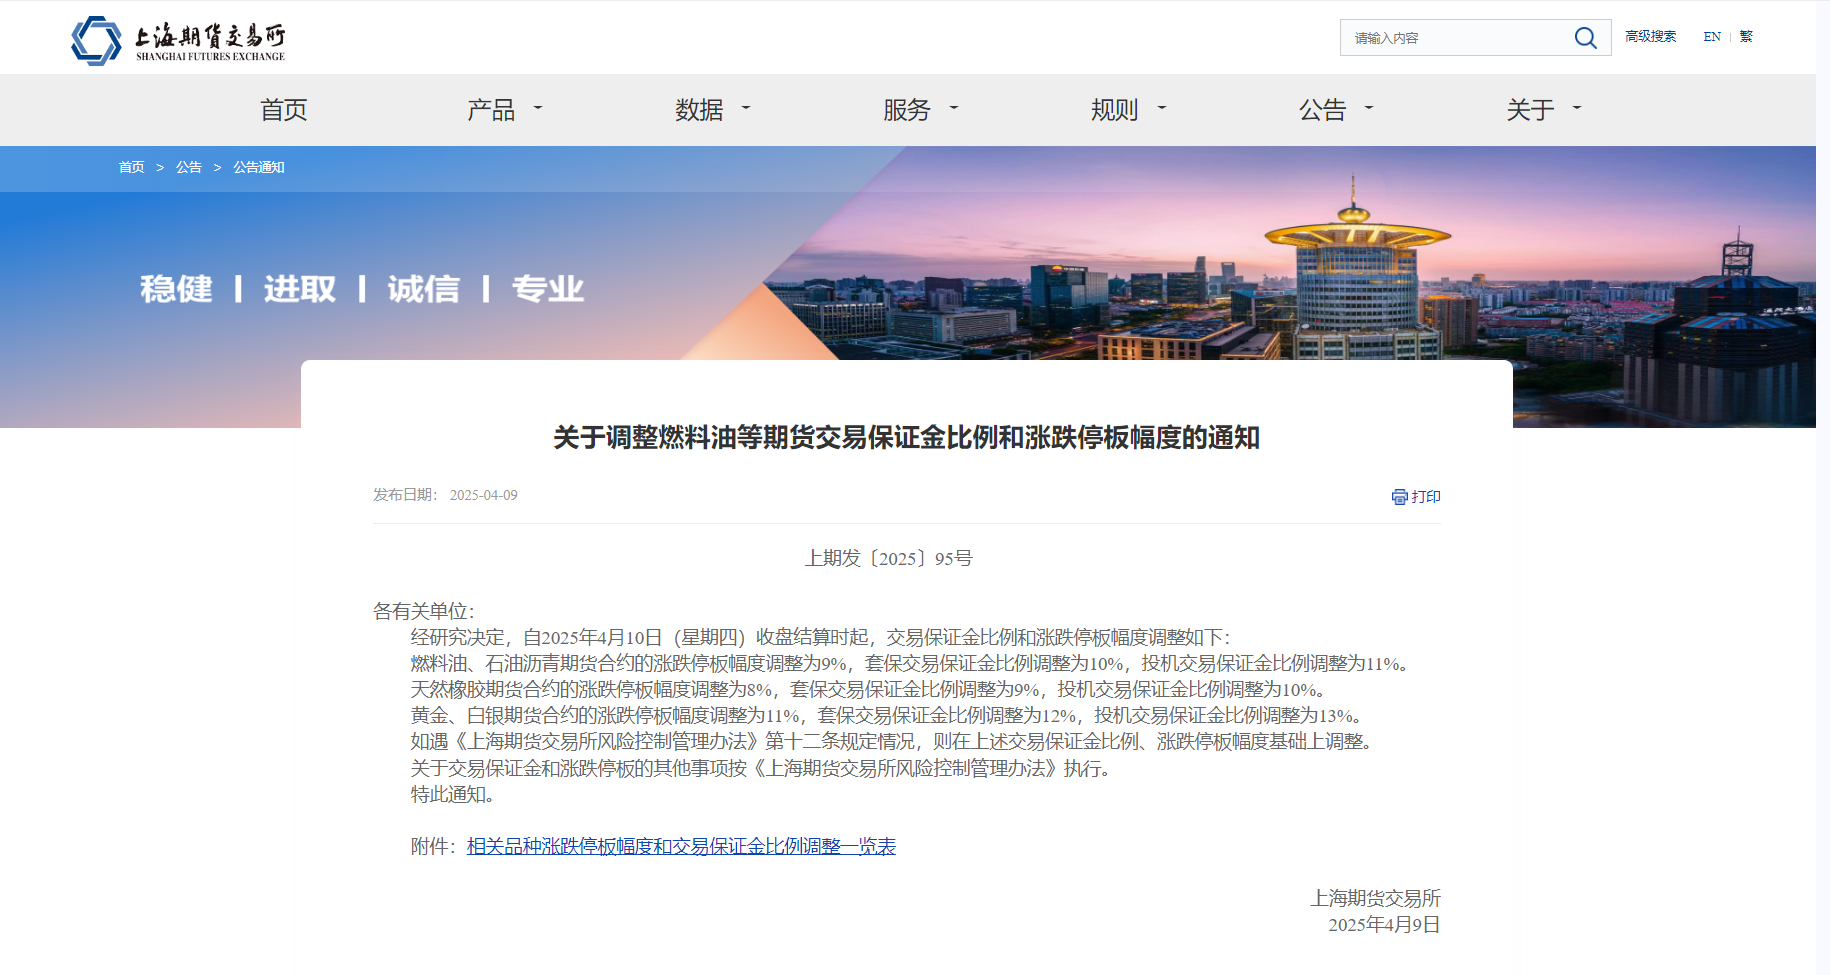Expand dropdown arrow beside 产品
The width and height of the screenshot is (1830, 975).
(x=538, y=107)
